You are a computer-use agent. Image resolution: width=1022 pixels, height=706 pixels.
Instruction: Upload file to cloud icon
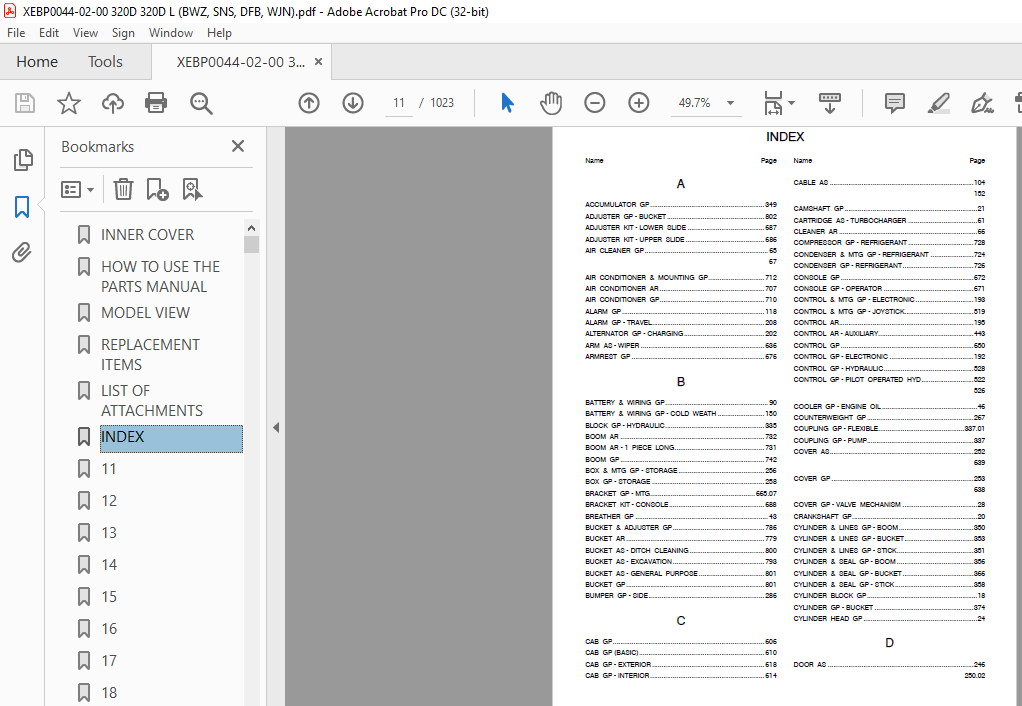click(113, 103)
